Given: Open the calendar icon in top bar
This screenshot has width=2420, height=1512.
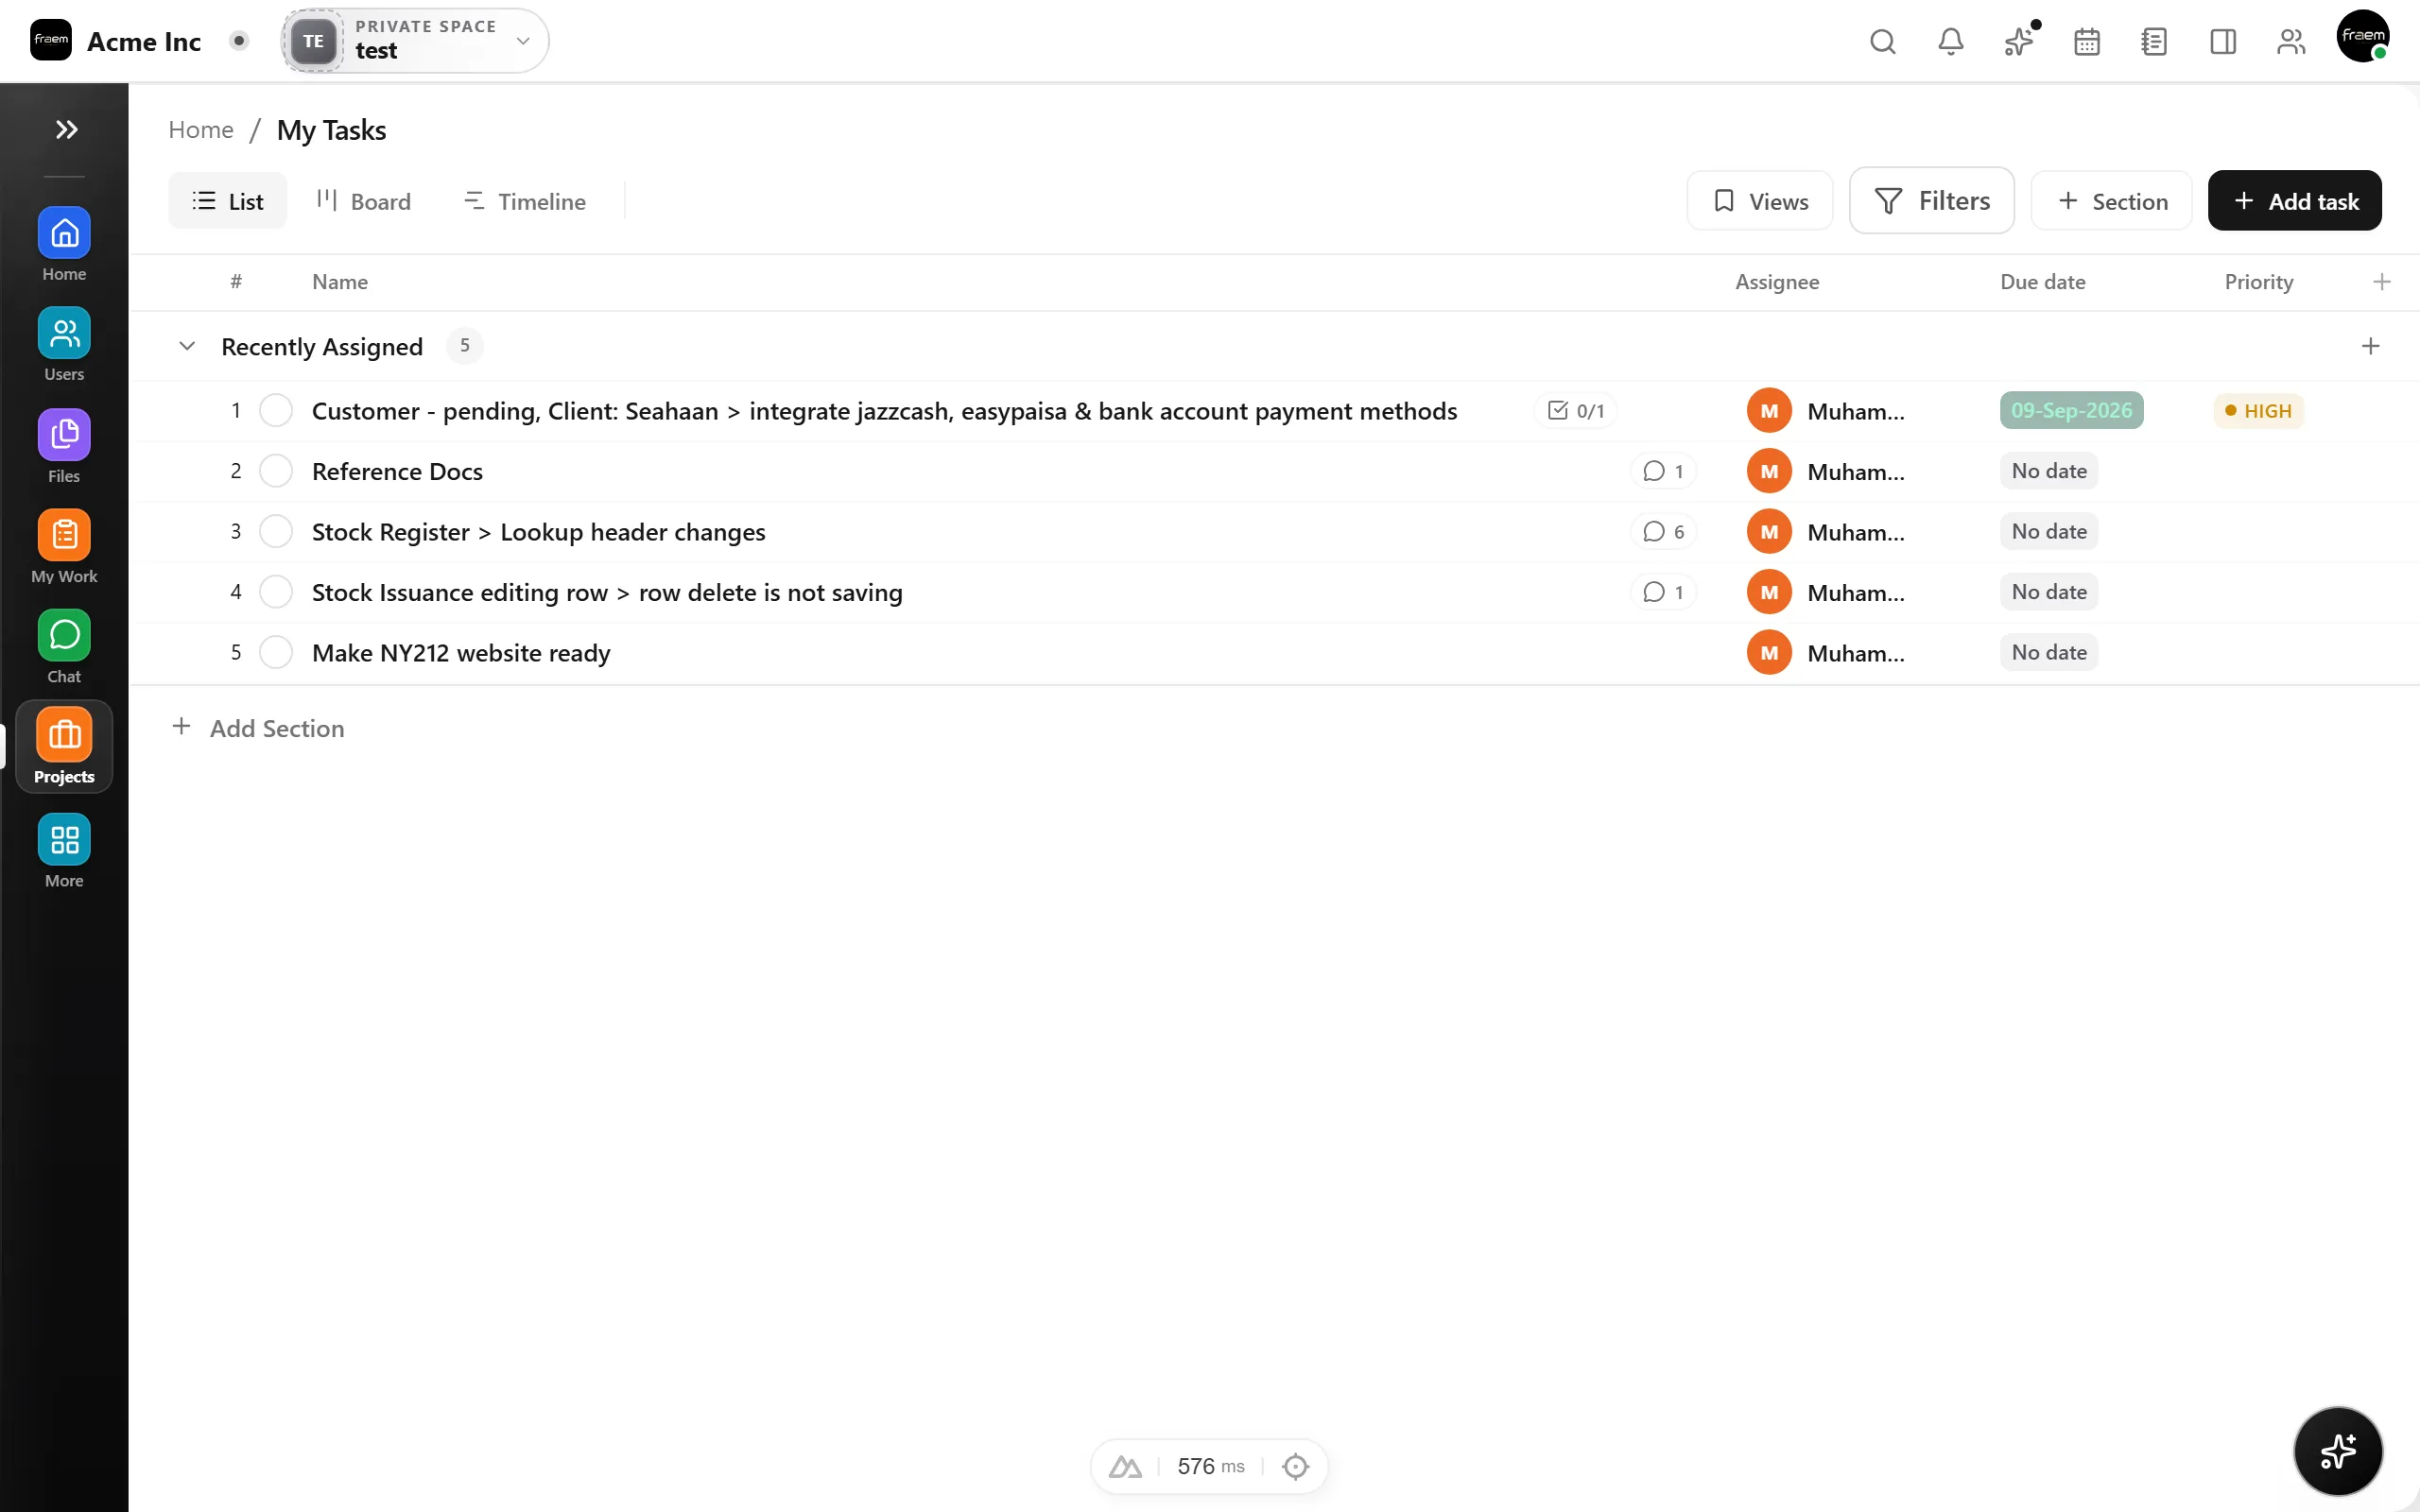Looking at the screenshot, I should (x=2087, y=41).
